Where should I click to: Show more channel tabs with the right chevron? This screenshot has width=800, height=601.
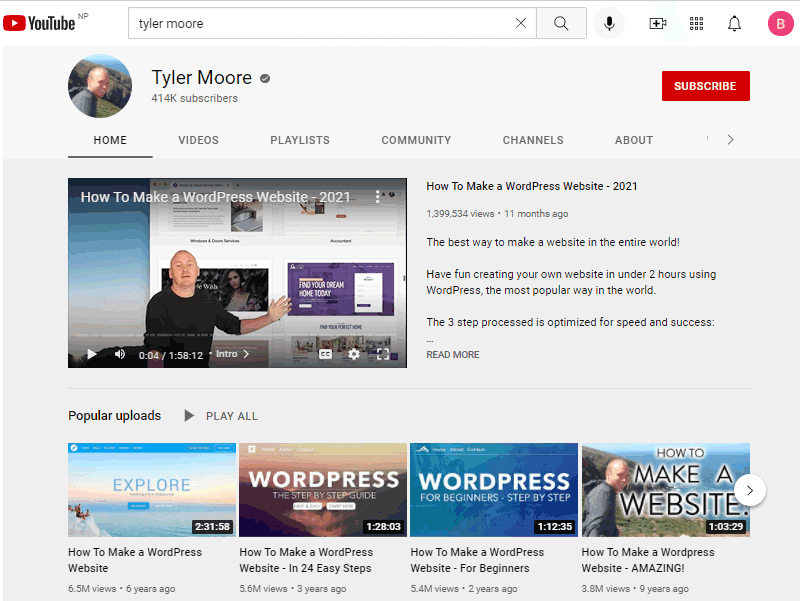pyautogui.click(x=730, y=140)
